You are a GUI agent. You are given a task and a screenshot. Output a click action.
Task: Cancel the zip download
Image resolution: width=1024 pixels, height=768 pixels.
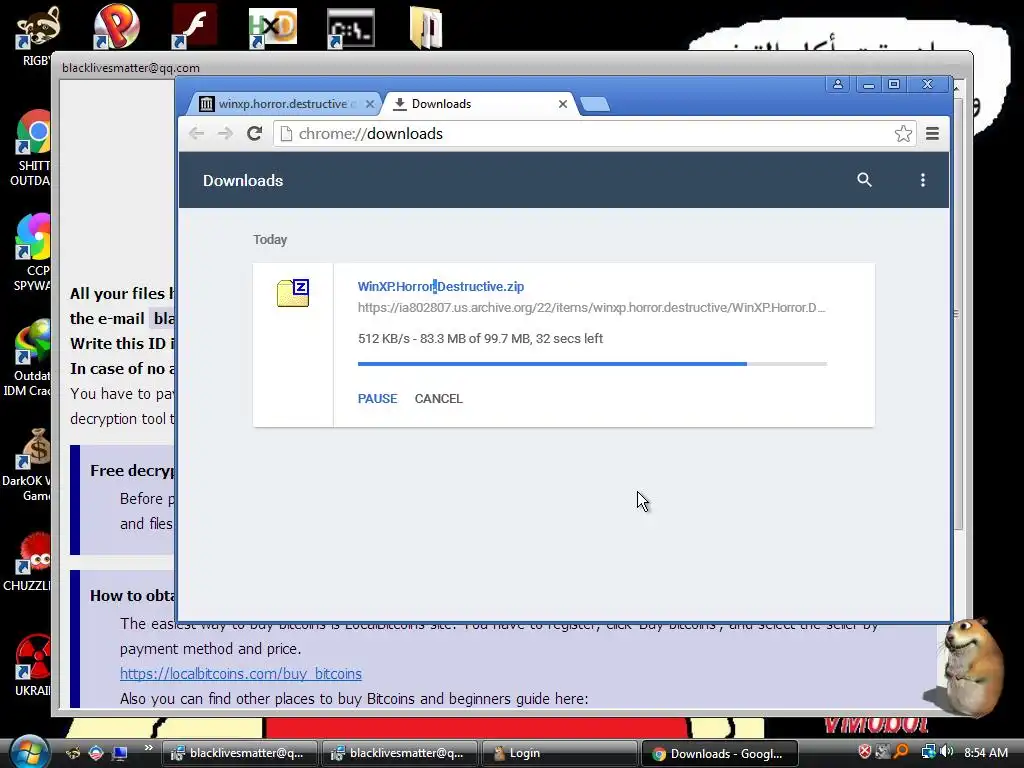[438, 398]
